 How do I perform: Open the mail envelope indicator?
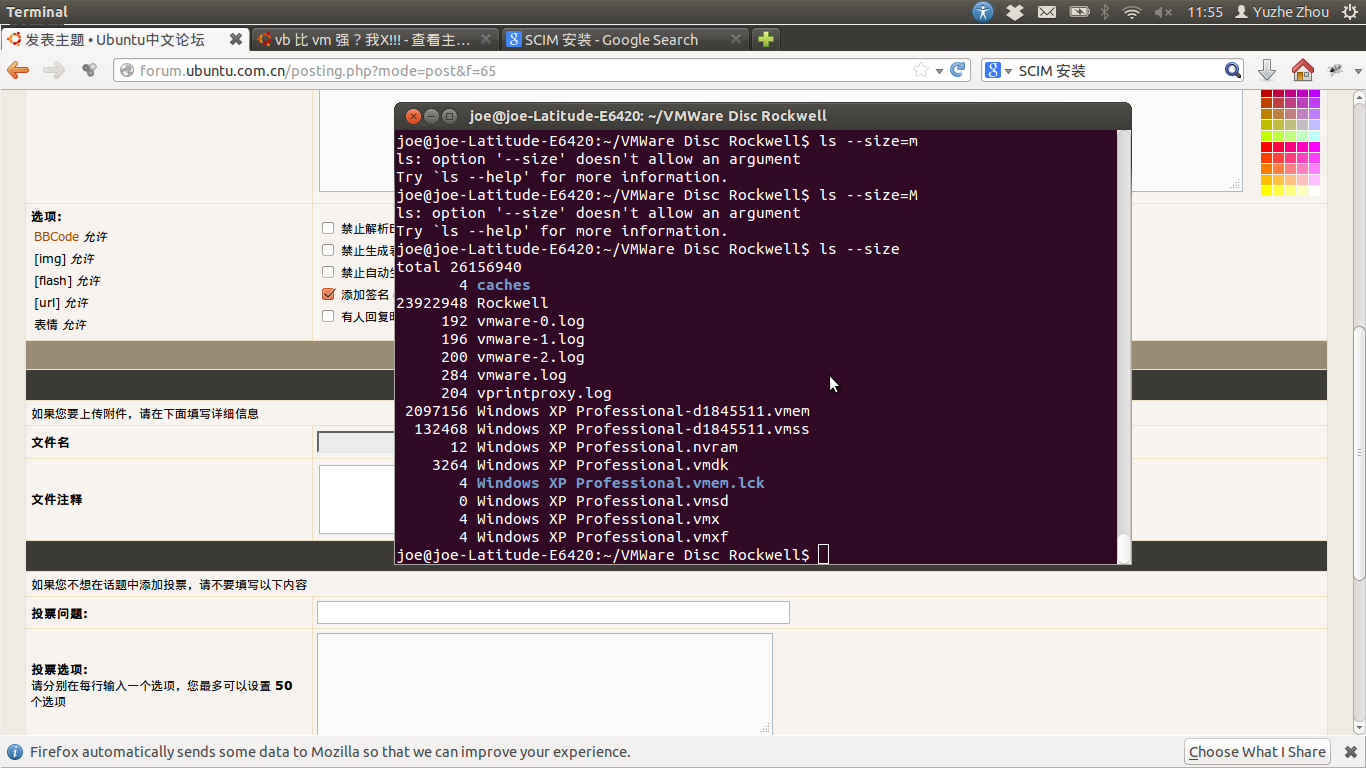1046,12
